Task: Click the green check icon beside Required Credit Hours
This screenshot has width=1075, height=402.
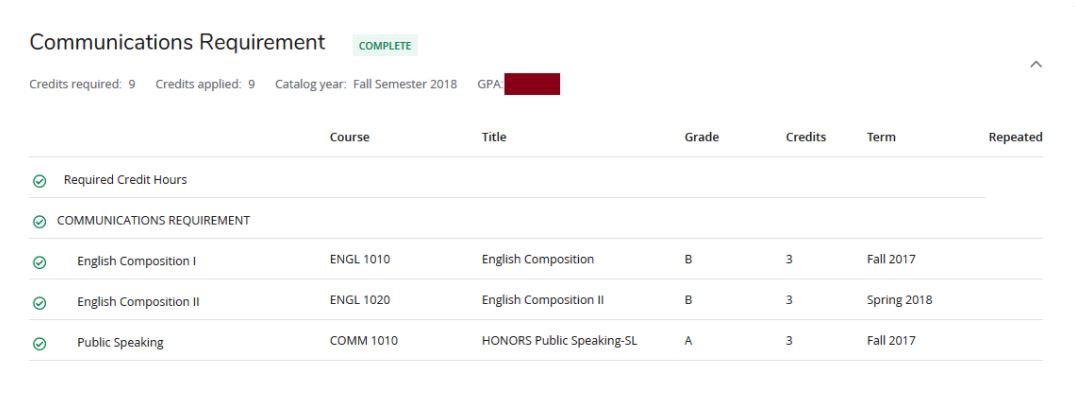Action: (39, 181)
